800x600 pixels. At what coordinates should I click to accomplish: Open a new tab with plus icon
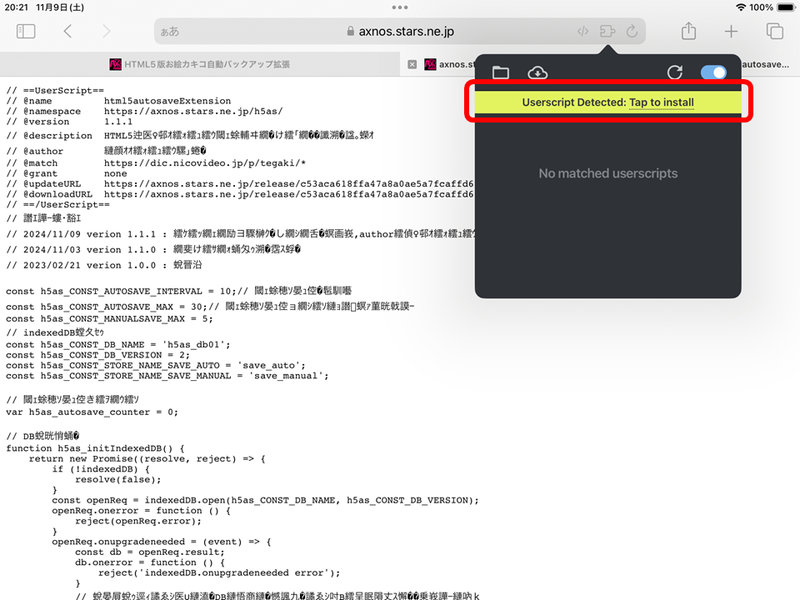pyautogui.click(x=731, y=32)
